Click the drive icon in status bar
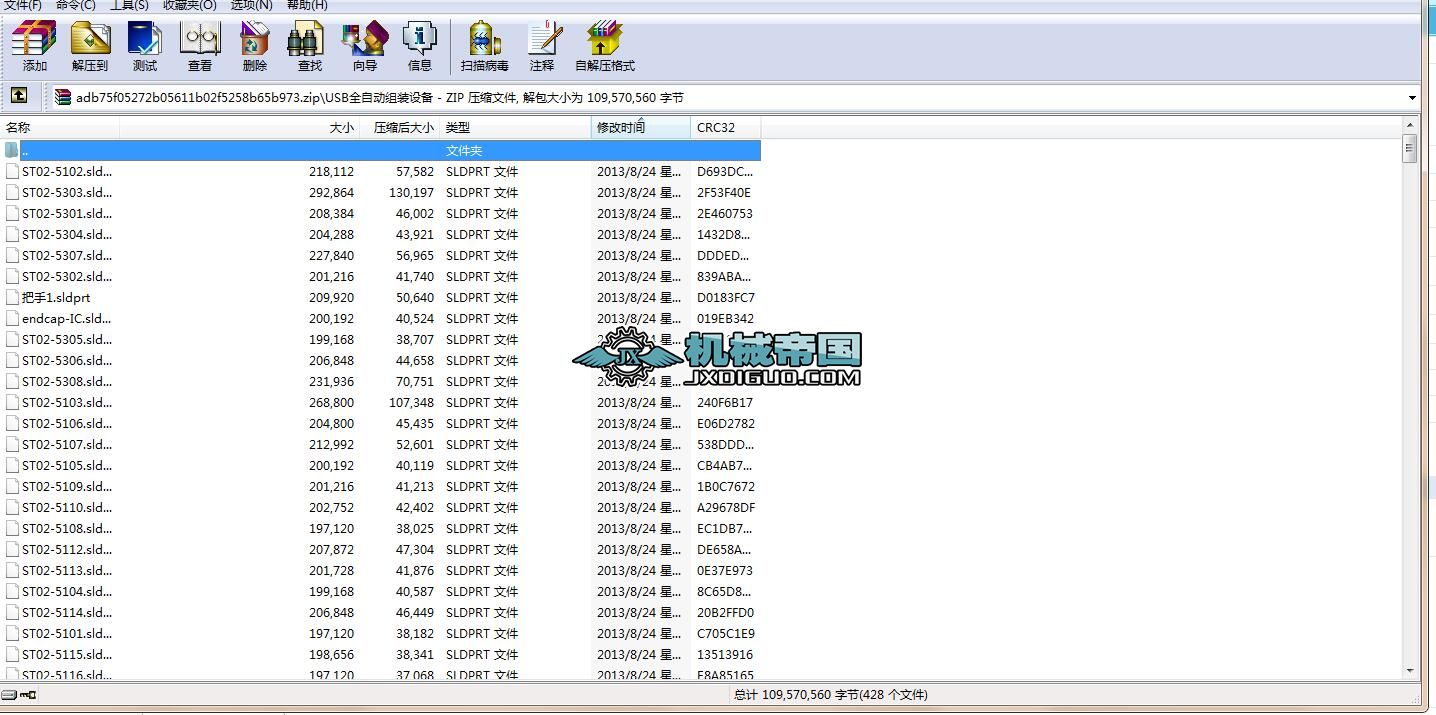Viewport: 1436px width, 715px height. click(9, 695)
